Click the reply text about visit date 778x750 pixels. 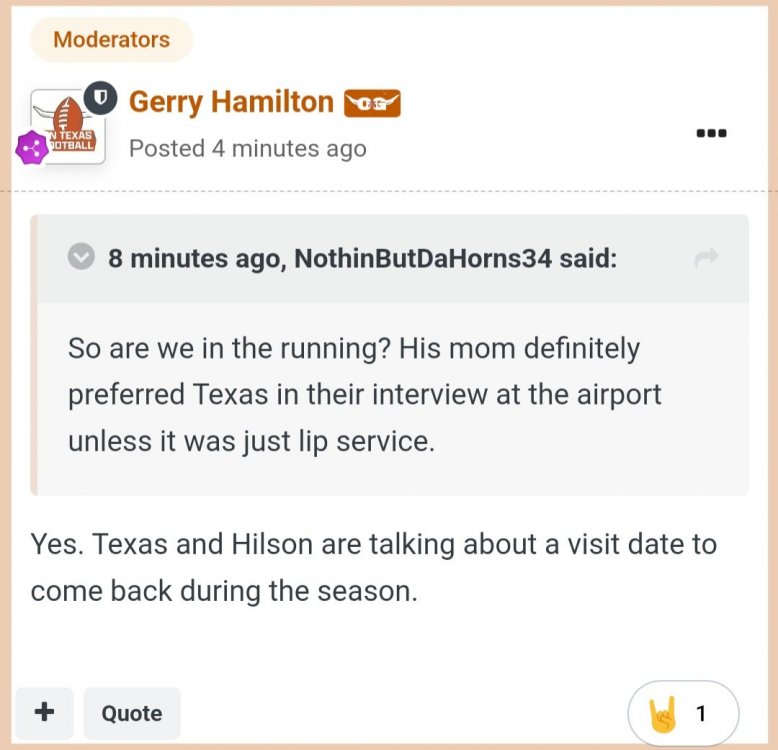373,567
